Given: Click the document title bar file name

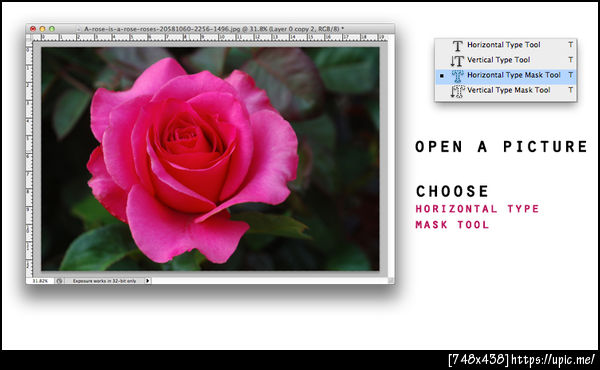Looking at the screenshot, I should [214, 29].
